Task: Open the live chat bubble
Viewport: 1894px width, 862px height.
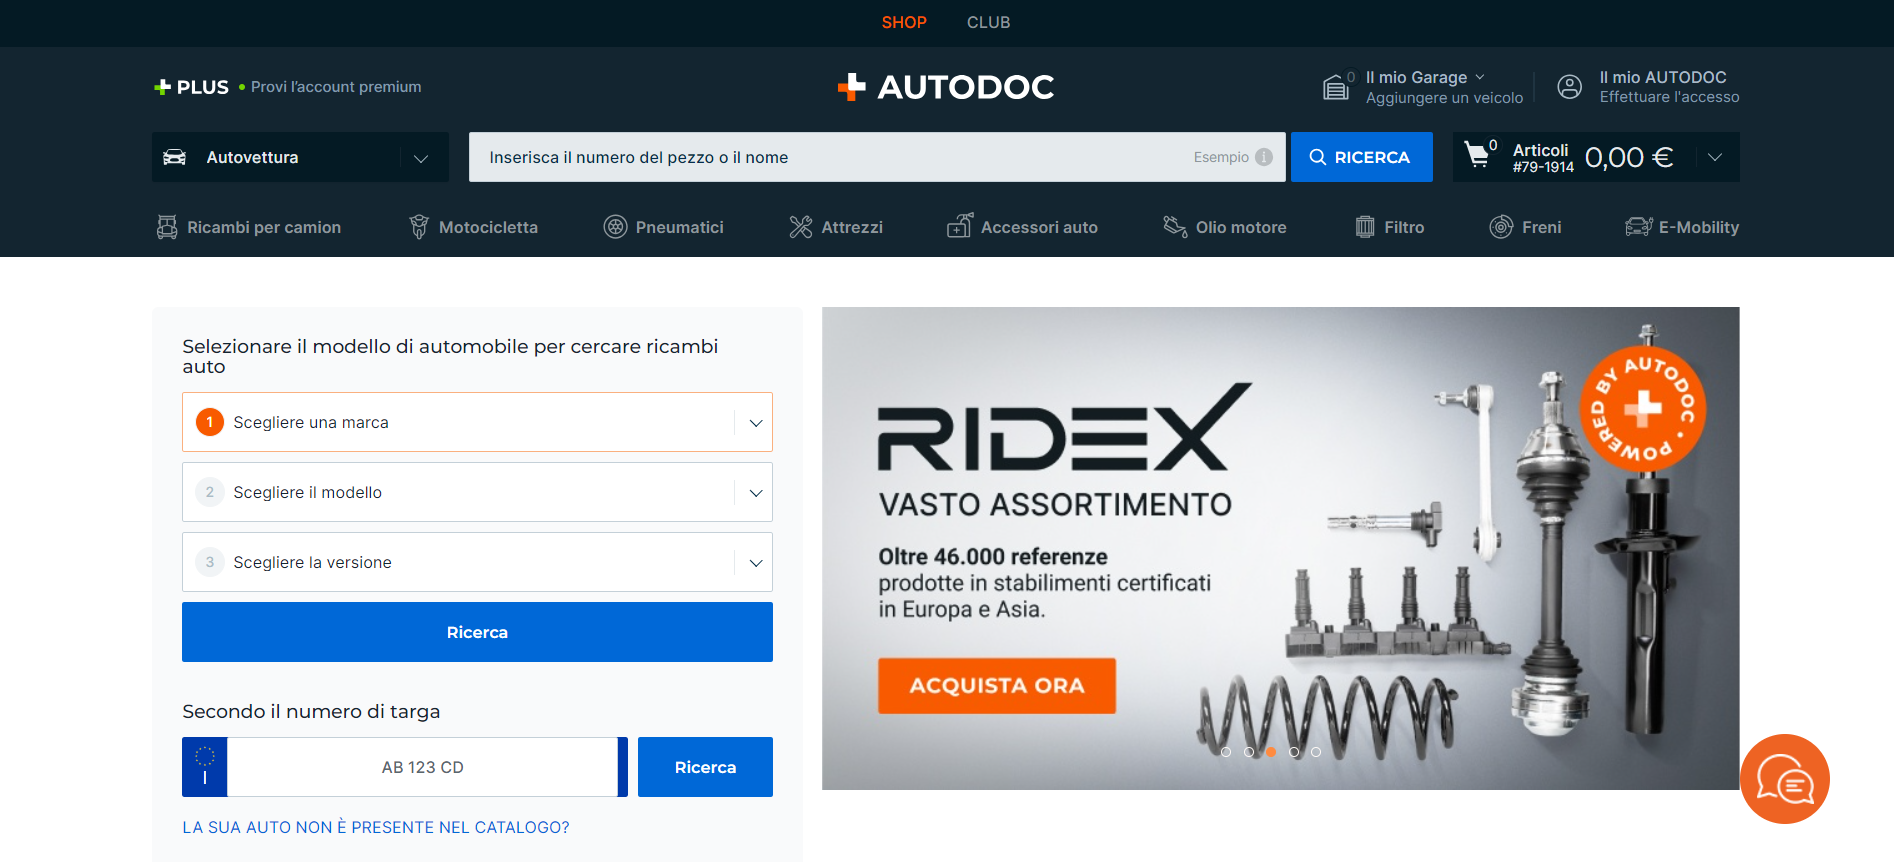Action: point(1785,779)
